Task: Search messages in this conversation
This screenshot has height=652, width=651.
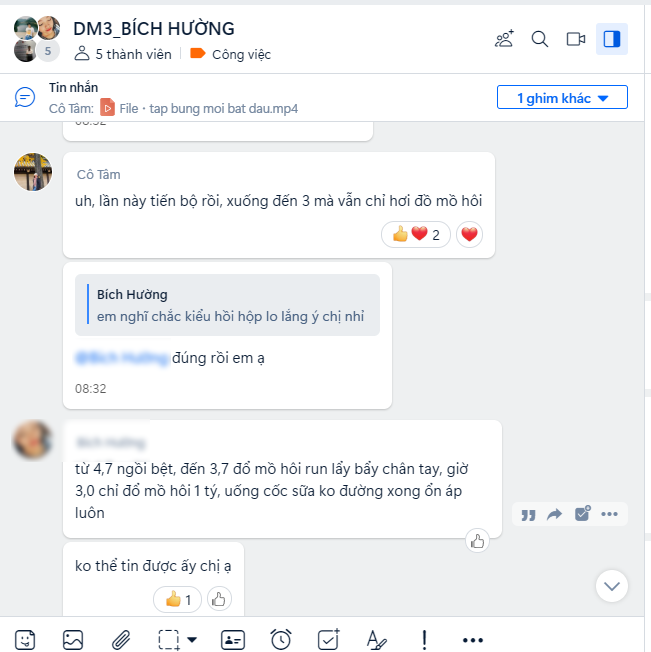Action: pyautogui.click(x=540, y=39)
